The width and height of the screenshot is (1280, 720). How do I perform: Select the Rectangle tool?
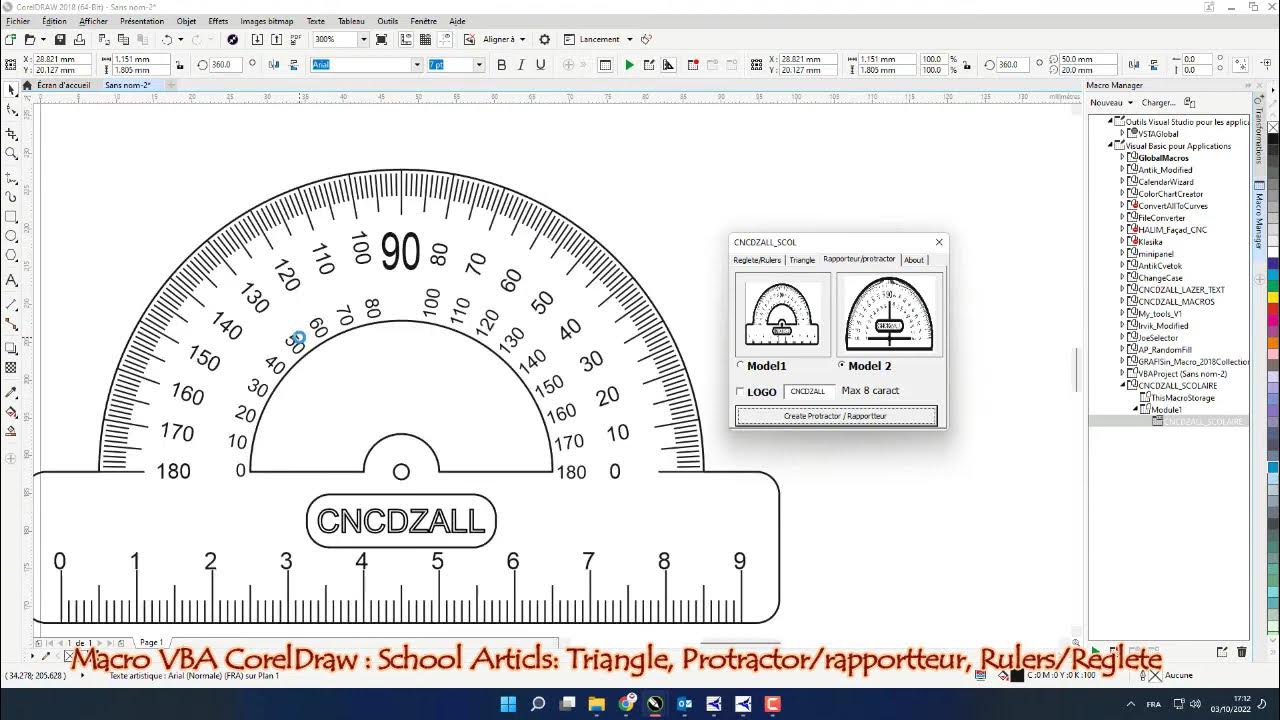[11, 217]
